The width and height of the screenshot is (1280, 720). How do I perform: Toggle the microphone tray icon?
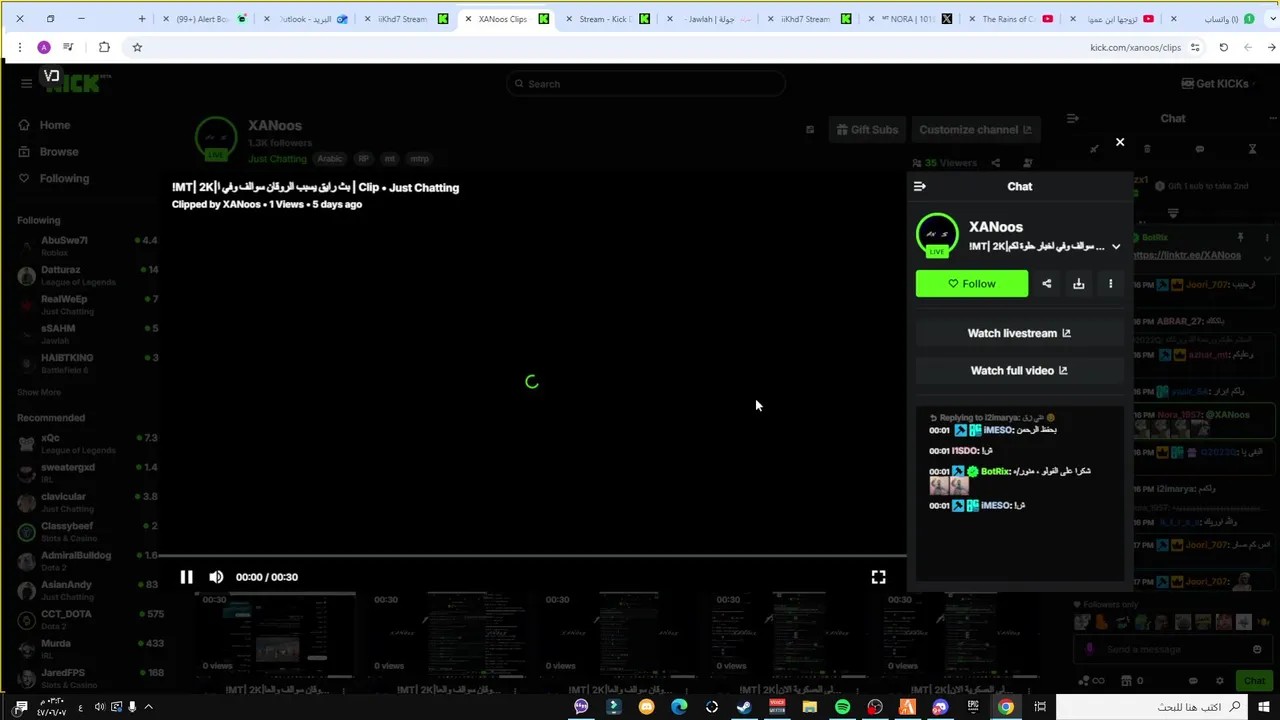(x=132, y=707)
